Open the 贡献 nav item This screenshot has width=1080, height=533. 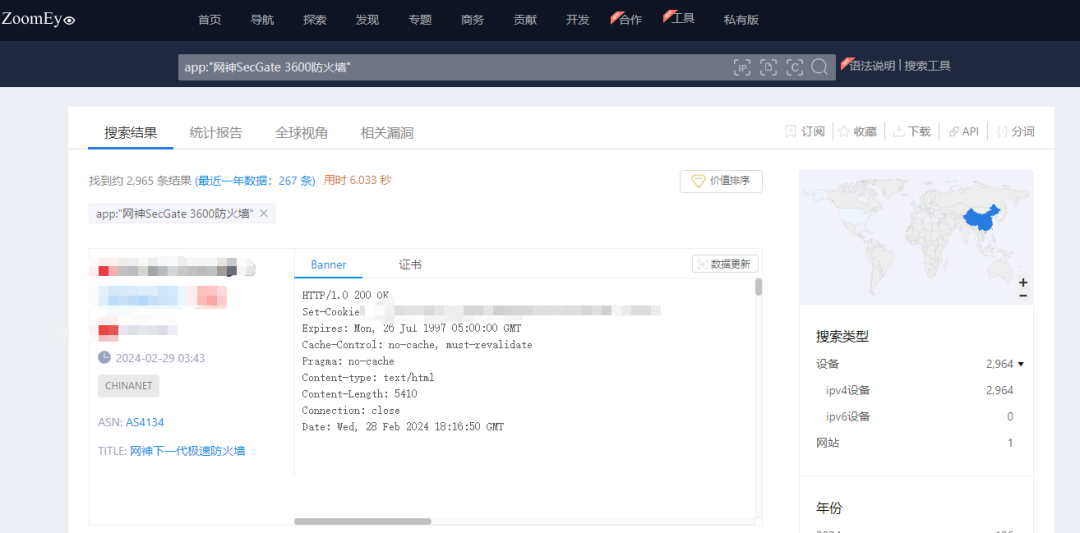(x=525, y=20)
